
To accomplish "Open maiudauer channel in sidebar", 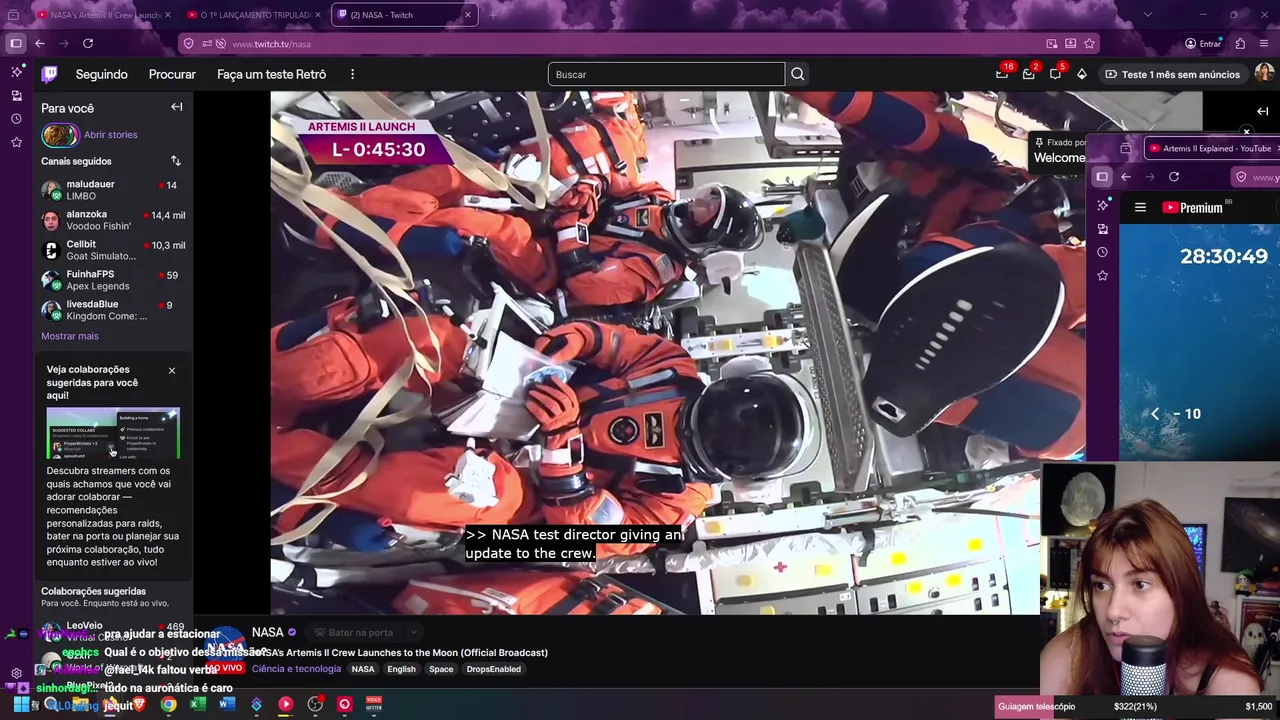I will pos(112,190).
